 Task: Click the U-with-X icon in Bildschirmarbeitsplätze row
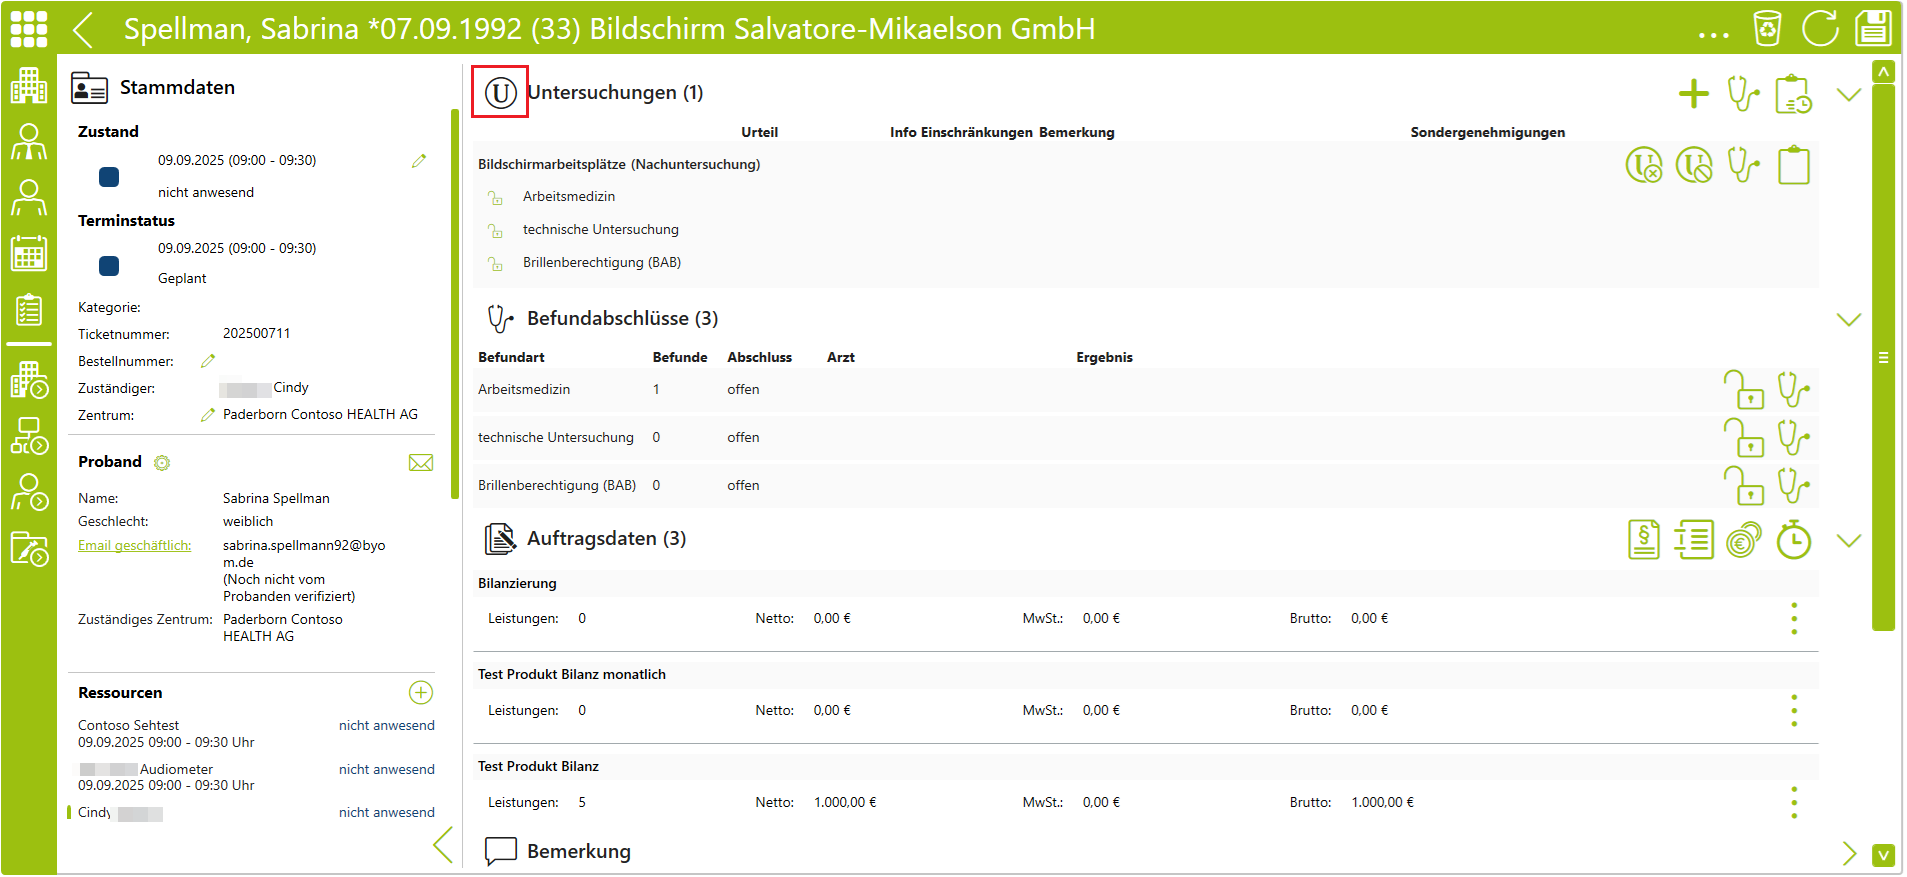click(x=1644, y=165)
